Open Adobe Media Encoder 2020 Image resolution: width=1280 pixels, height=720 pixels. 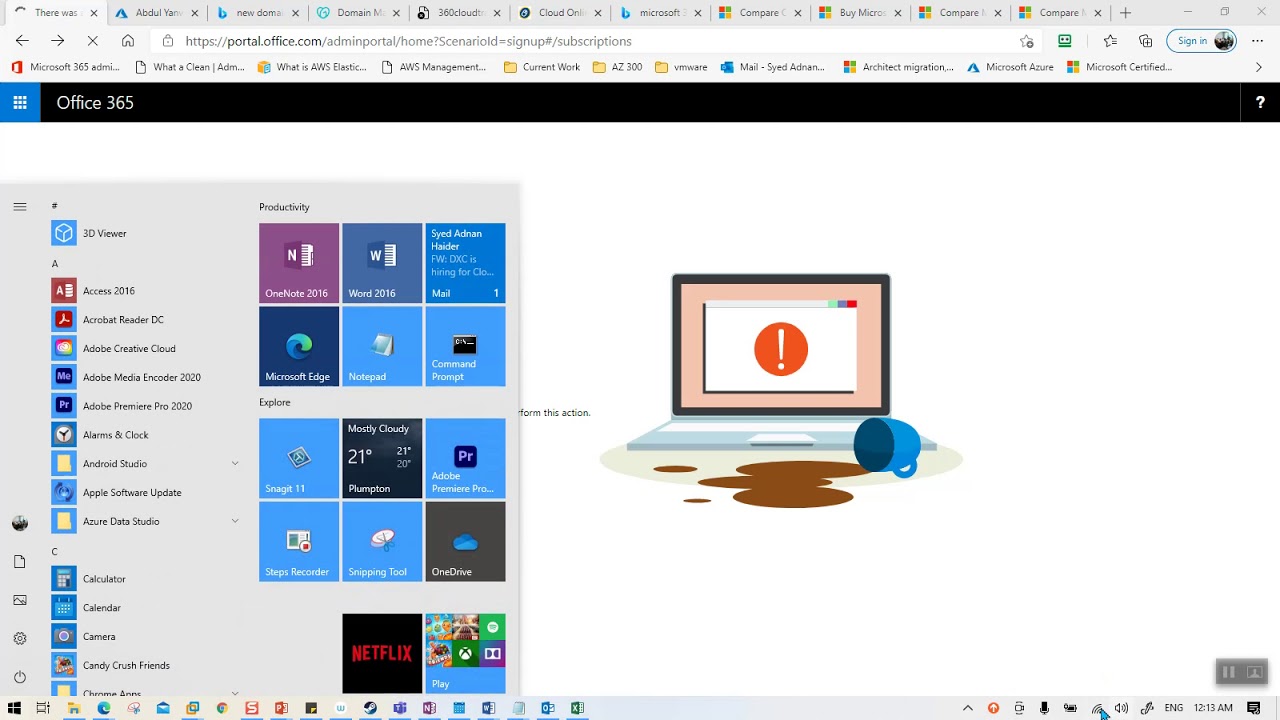pyautogui.click(x=146, y=377)
